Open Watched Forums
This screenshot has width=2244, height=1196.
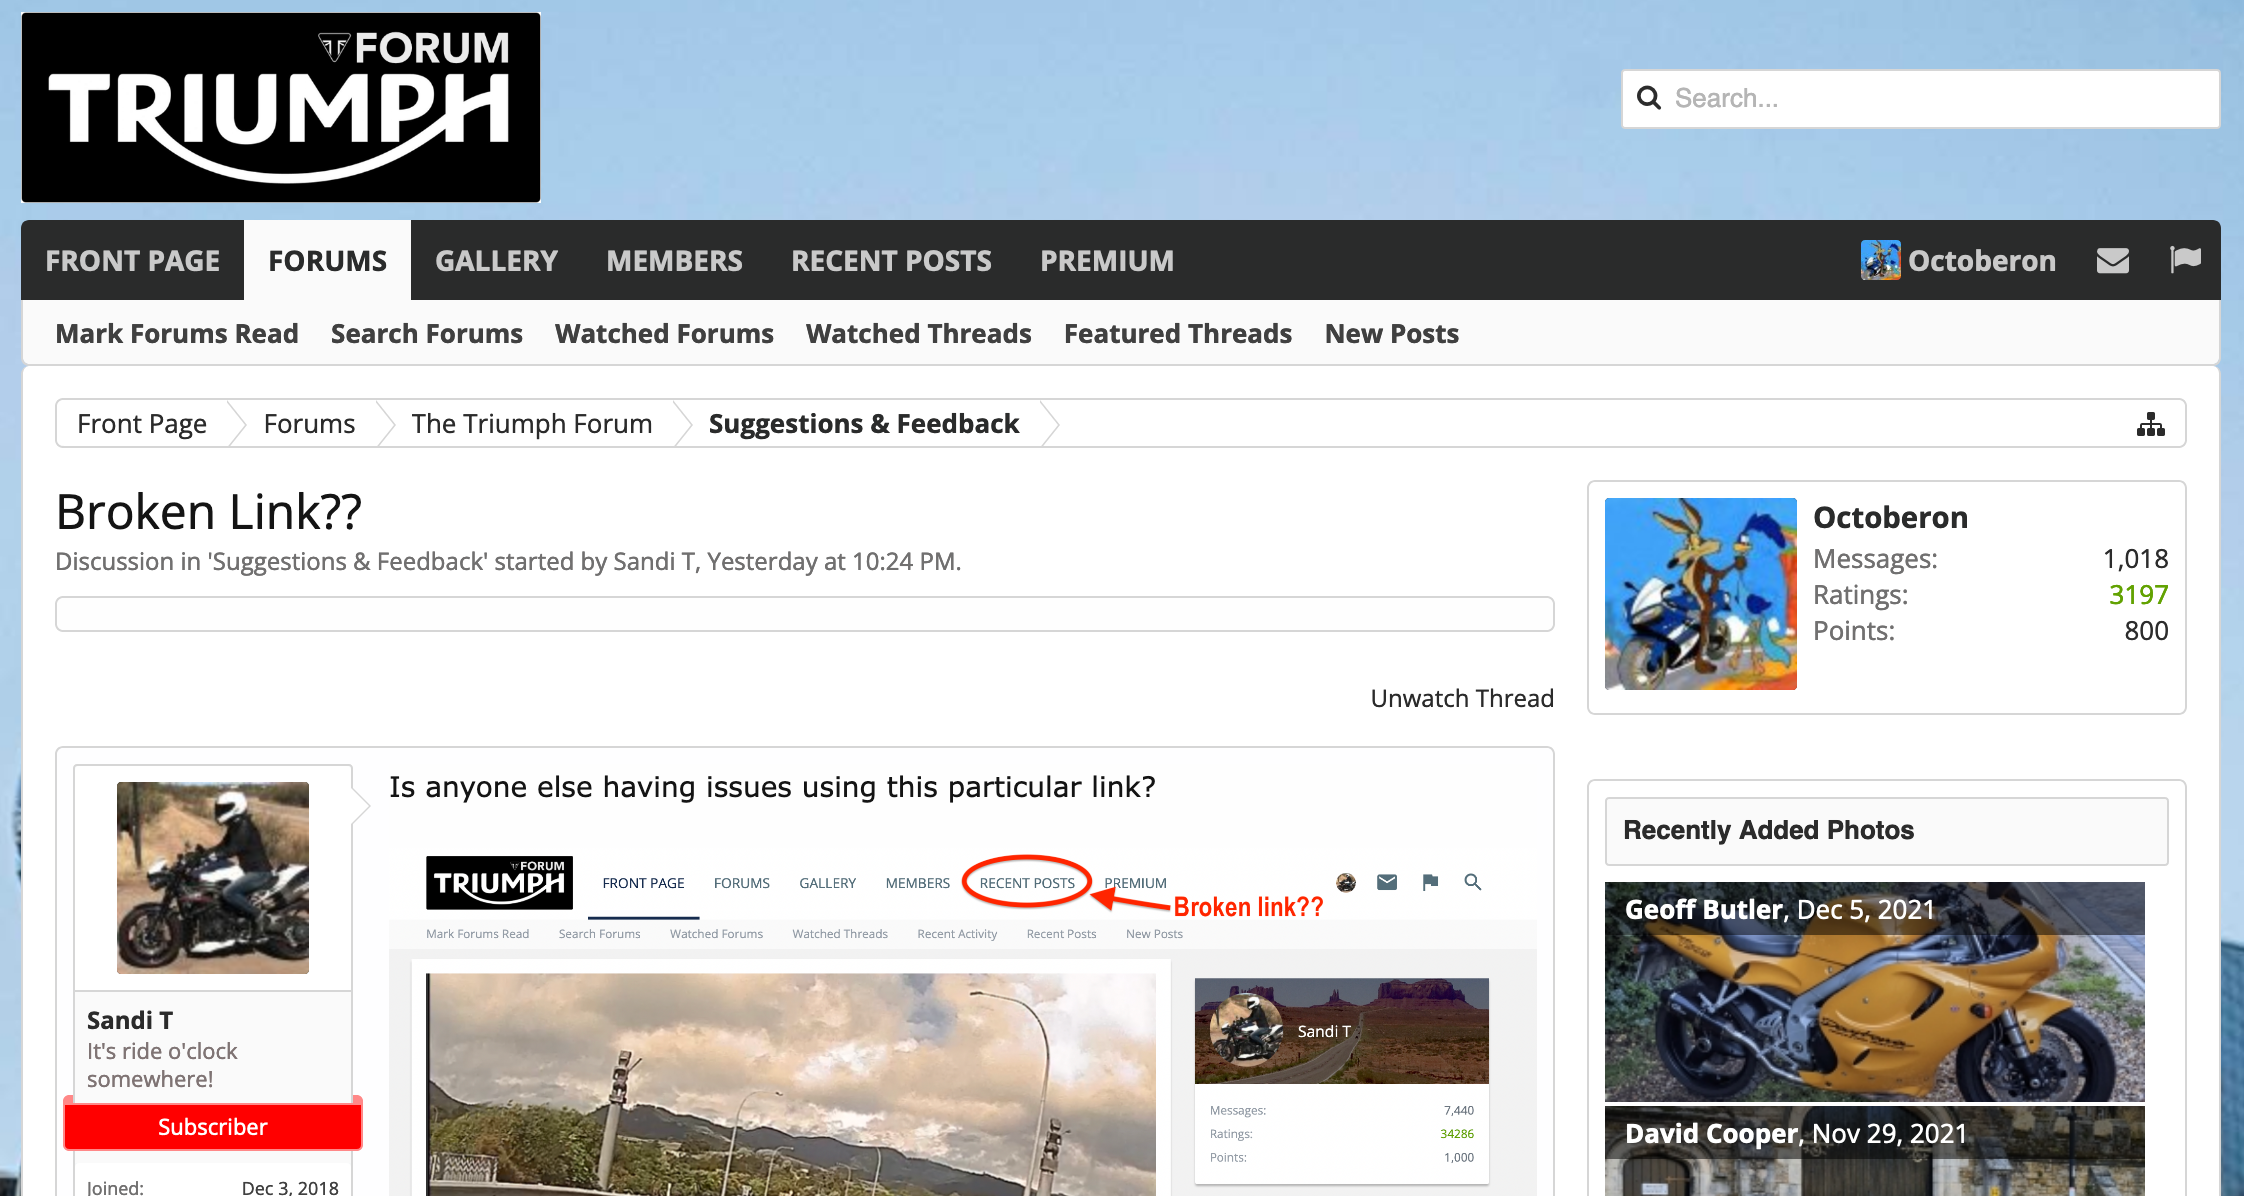(x=664, y=333)
